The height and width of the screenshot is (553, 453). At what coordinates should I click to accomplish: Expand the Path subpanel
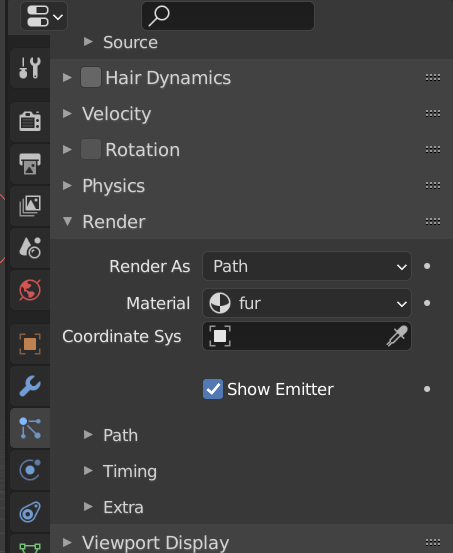click(88, 435)
